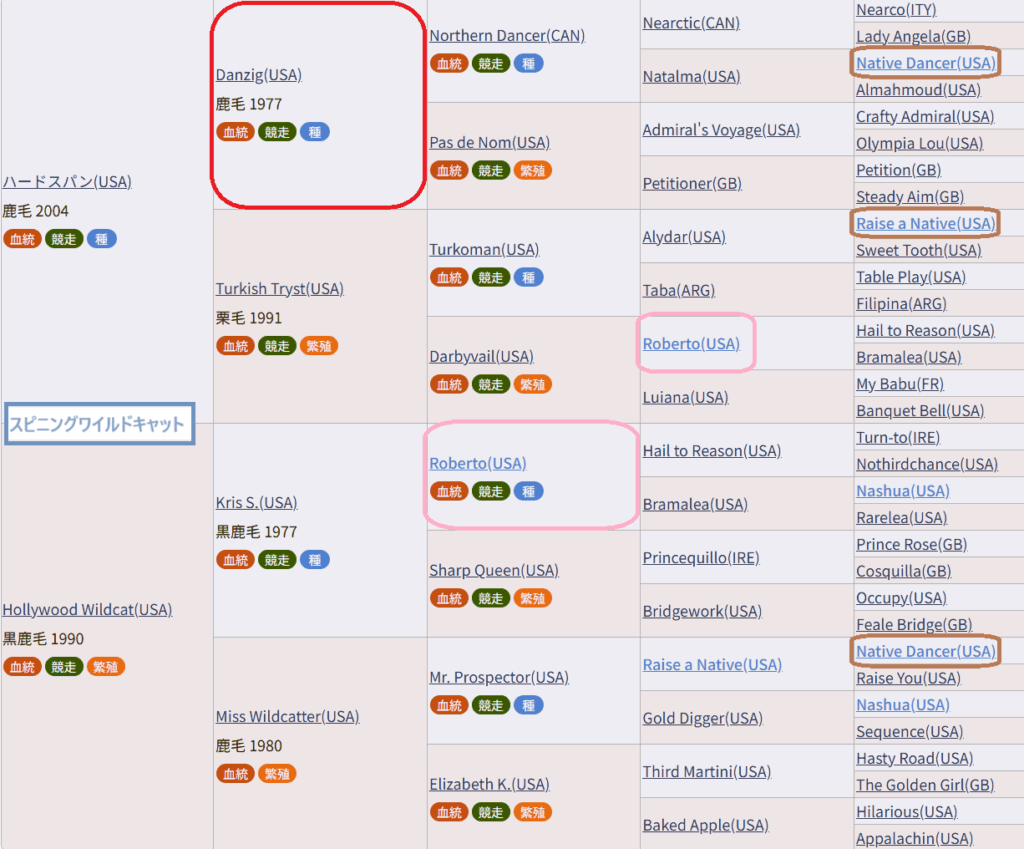Click the 競走 badge under Turkoman
This screenshot has height=849, width=1024.
[x=491, y=277]
